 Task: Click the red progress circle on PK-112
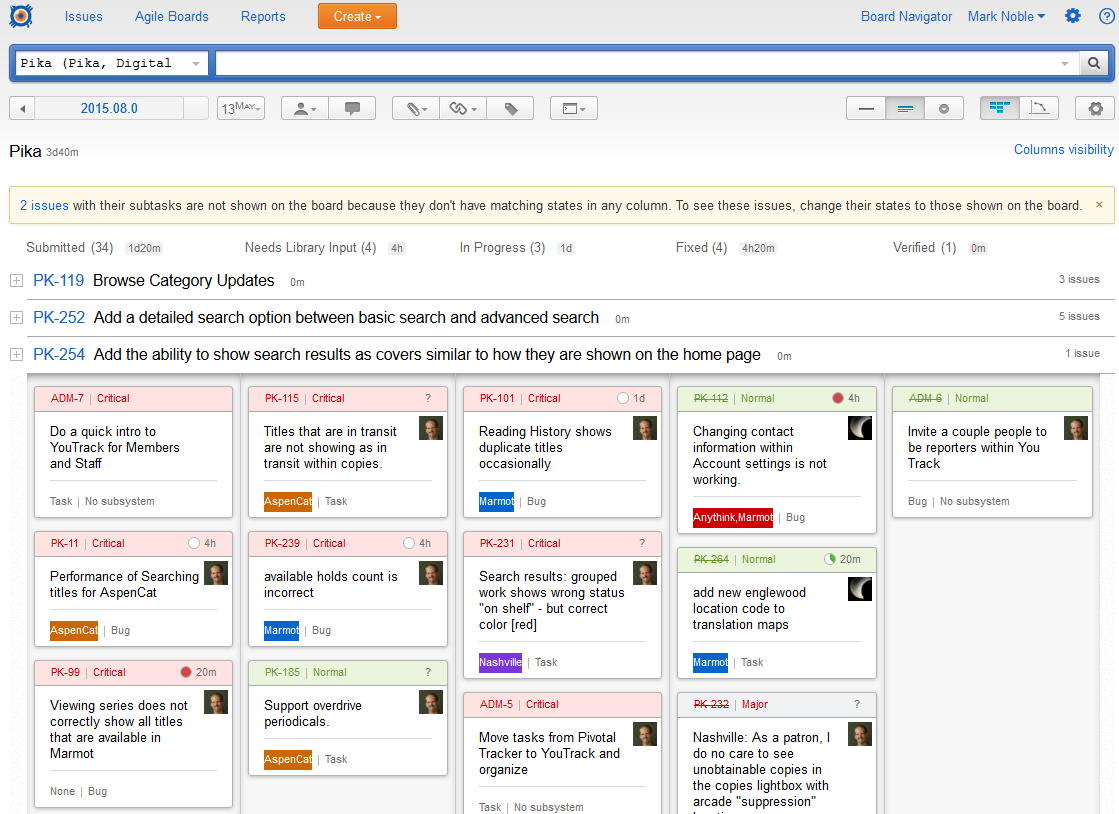[x=838, y=398]
